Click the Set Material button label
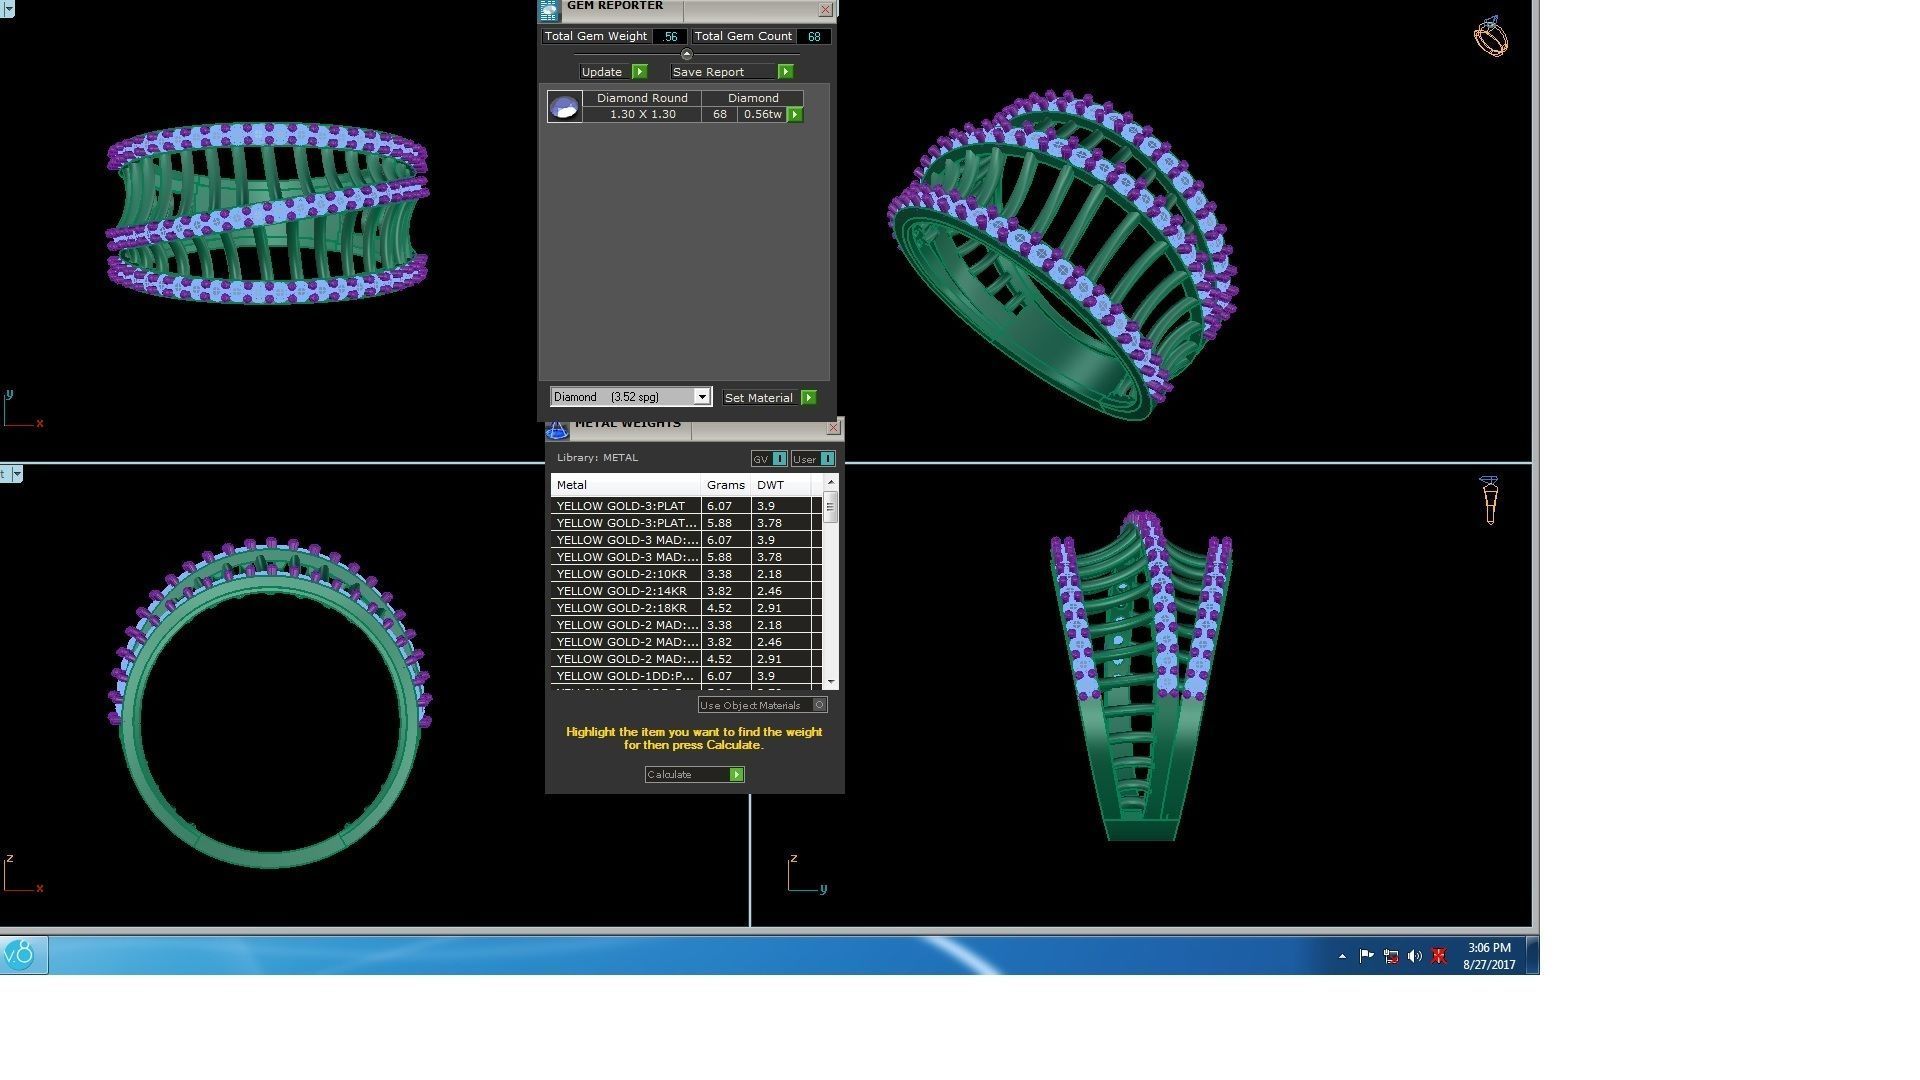Image resolution: width=1920 pixels, height=1080 pixels. coord(758,398)
